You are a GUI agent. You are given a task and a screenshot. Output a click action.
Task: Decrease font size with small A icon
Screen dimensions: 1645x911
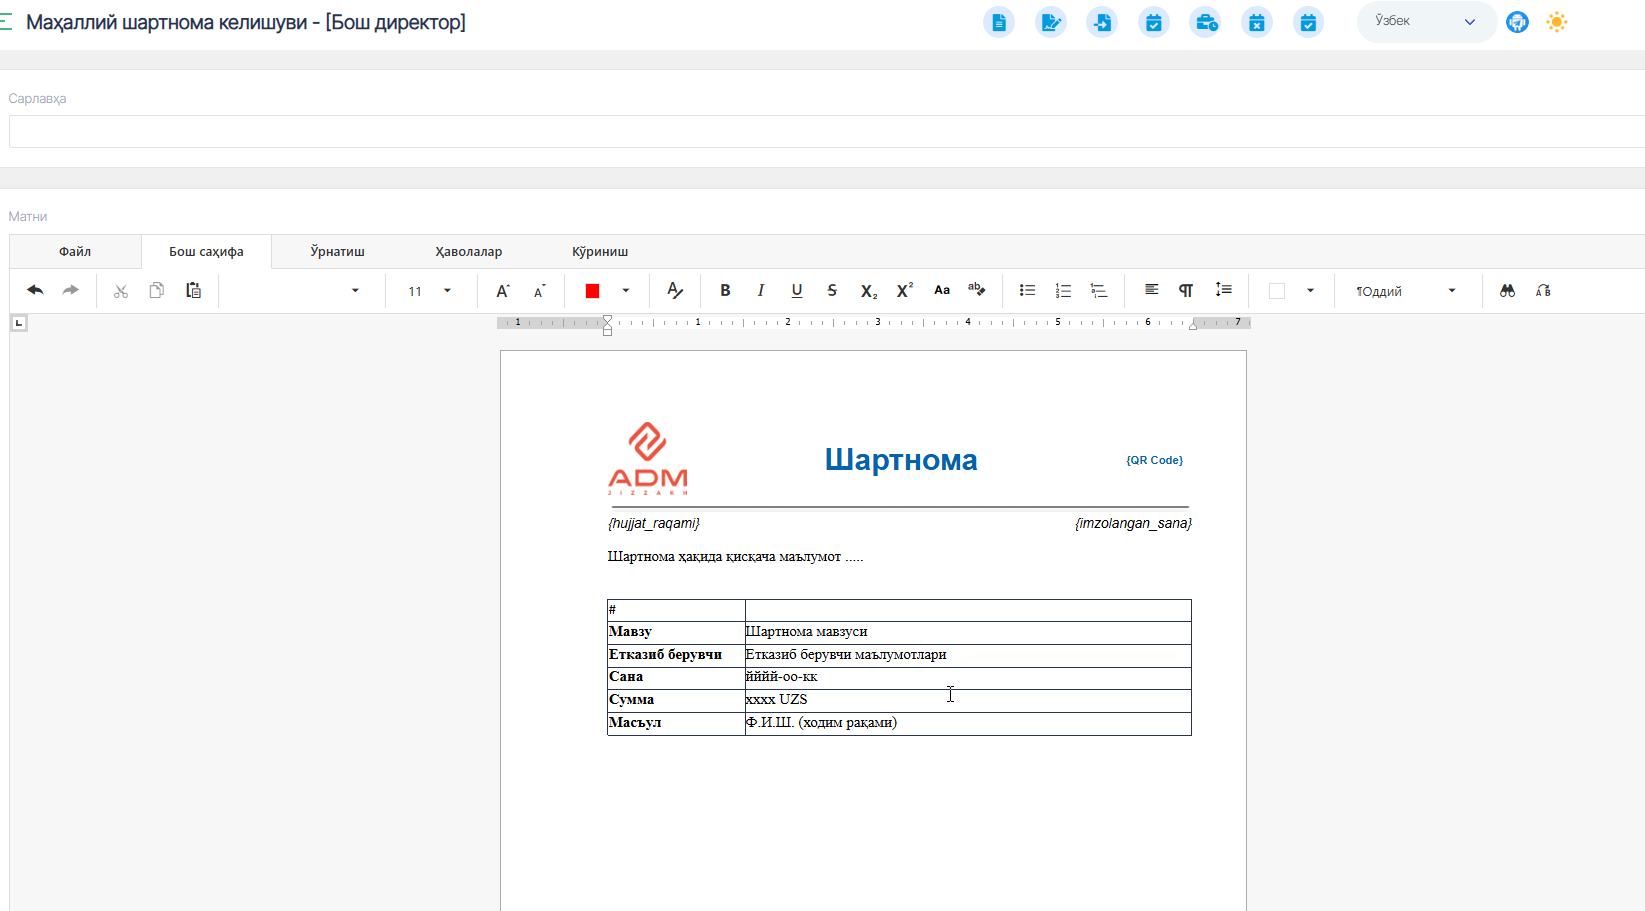[539, 291]
